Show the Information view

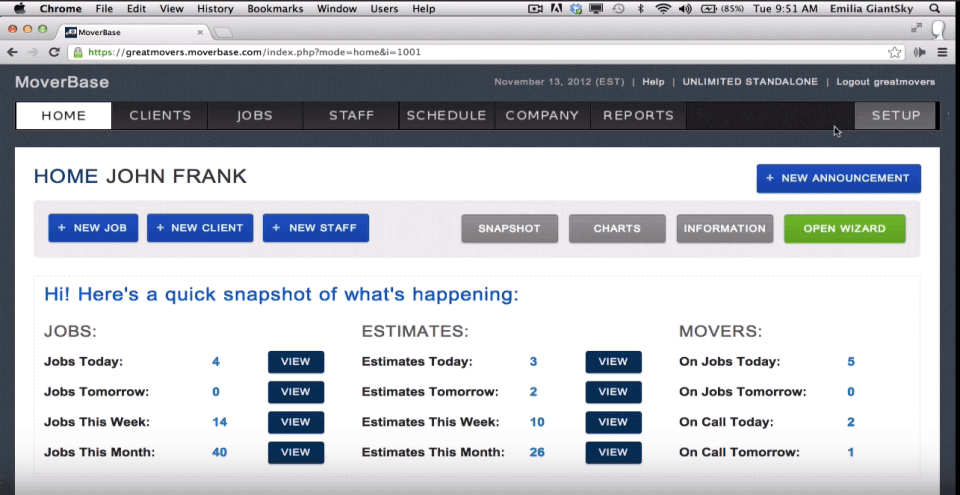point(725,229)
